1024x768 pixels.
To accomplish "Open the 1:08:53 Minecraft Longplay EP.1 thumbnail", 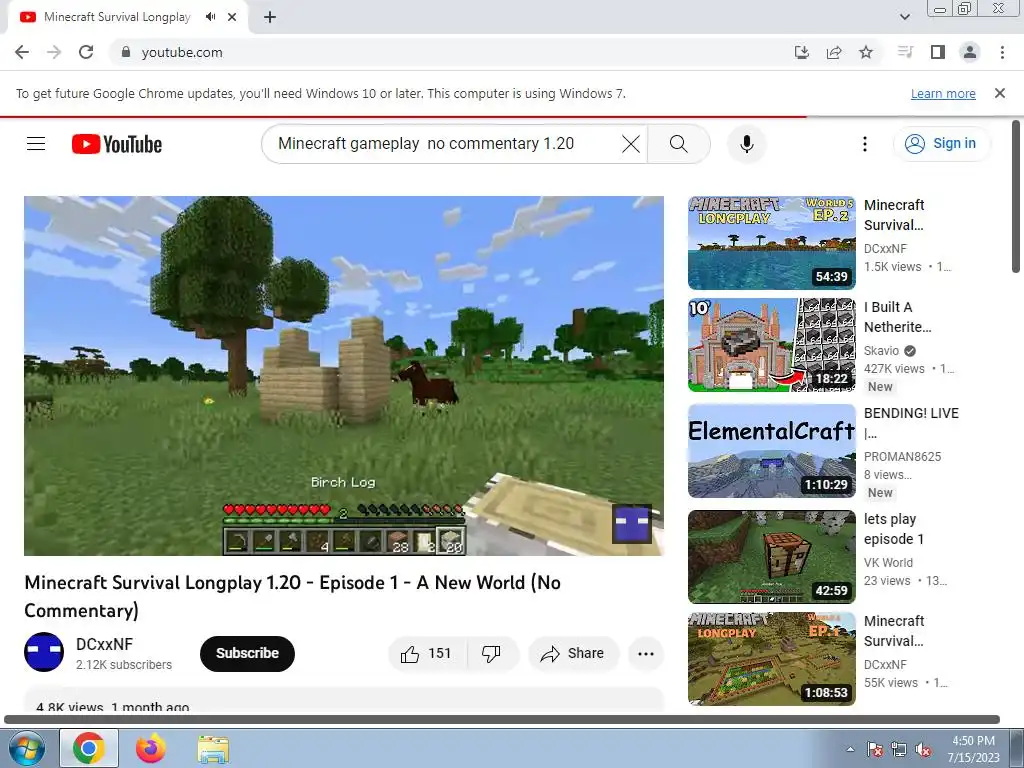I will (x=772, y=659).
